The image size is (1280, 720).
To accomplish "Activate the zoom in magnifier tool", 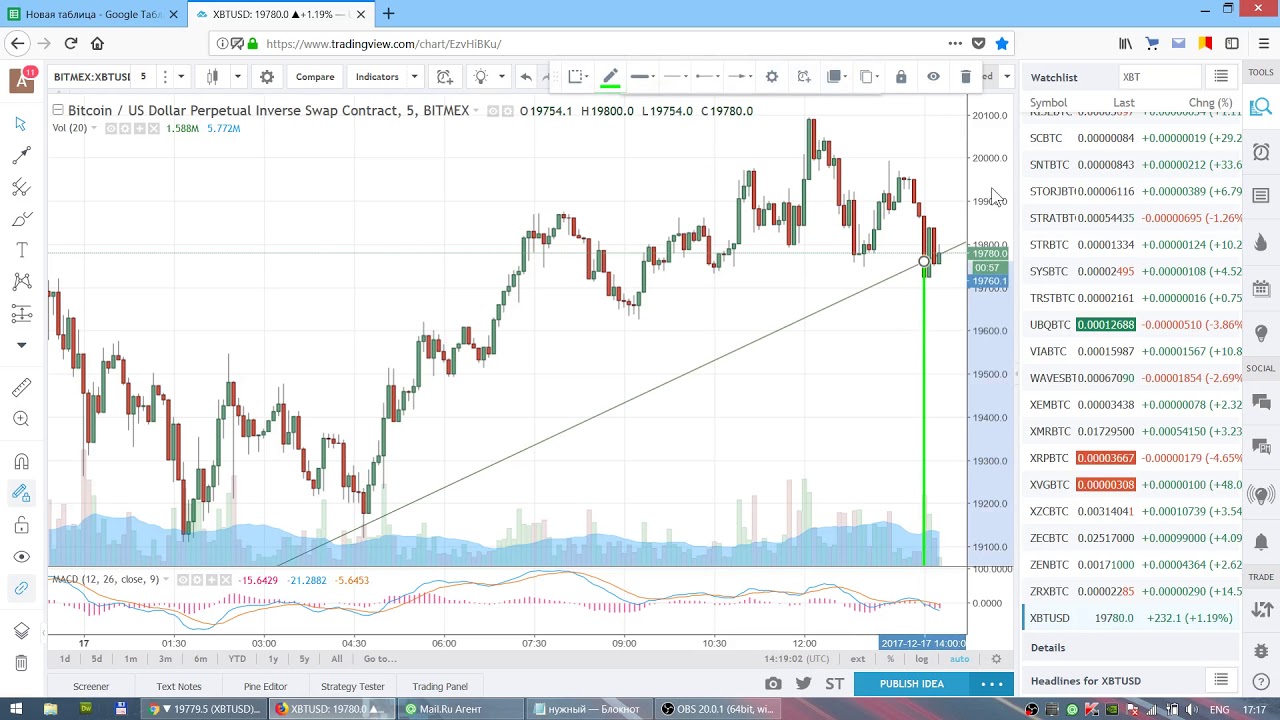I will [21, 419].
